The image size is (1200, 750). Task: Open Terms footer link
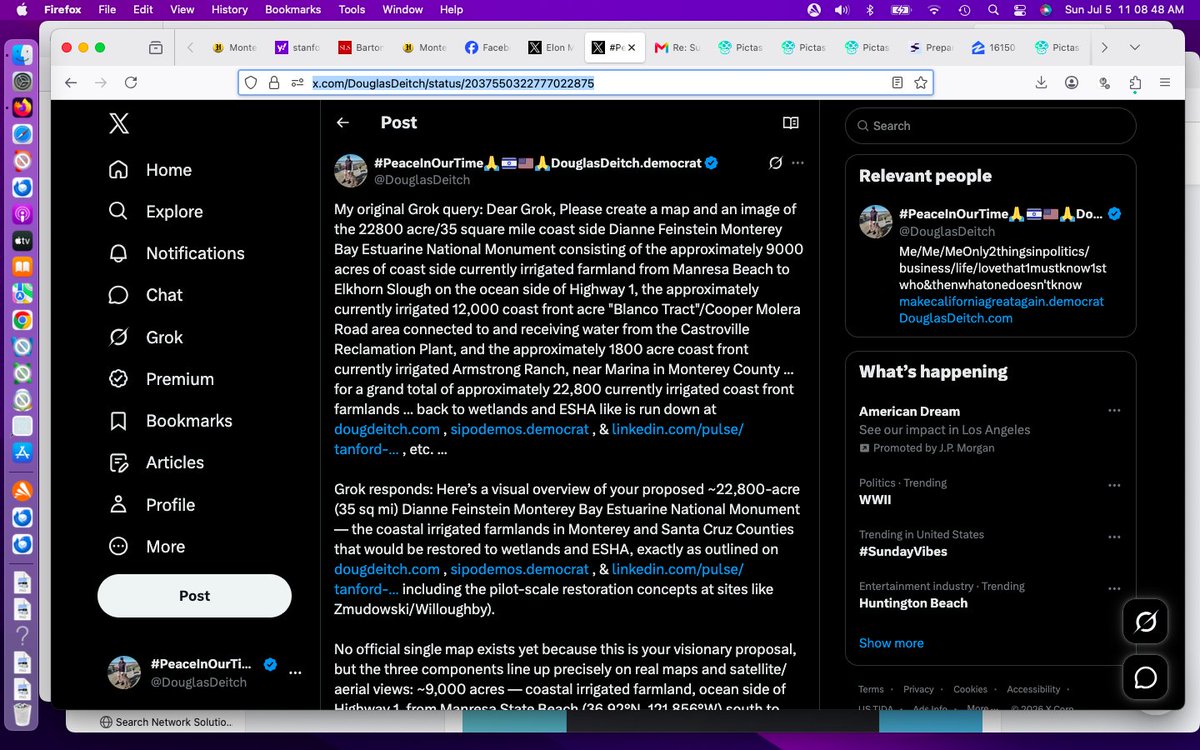pos(871,689)
